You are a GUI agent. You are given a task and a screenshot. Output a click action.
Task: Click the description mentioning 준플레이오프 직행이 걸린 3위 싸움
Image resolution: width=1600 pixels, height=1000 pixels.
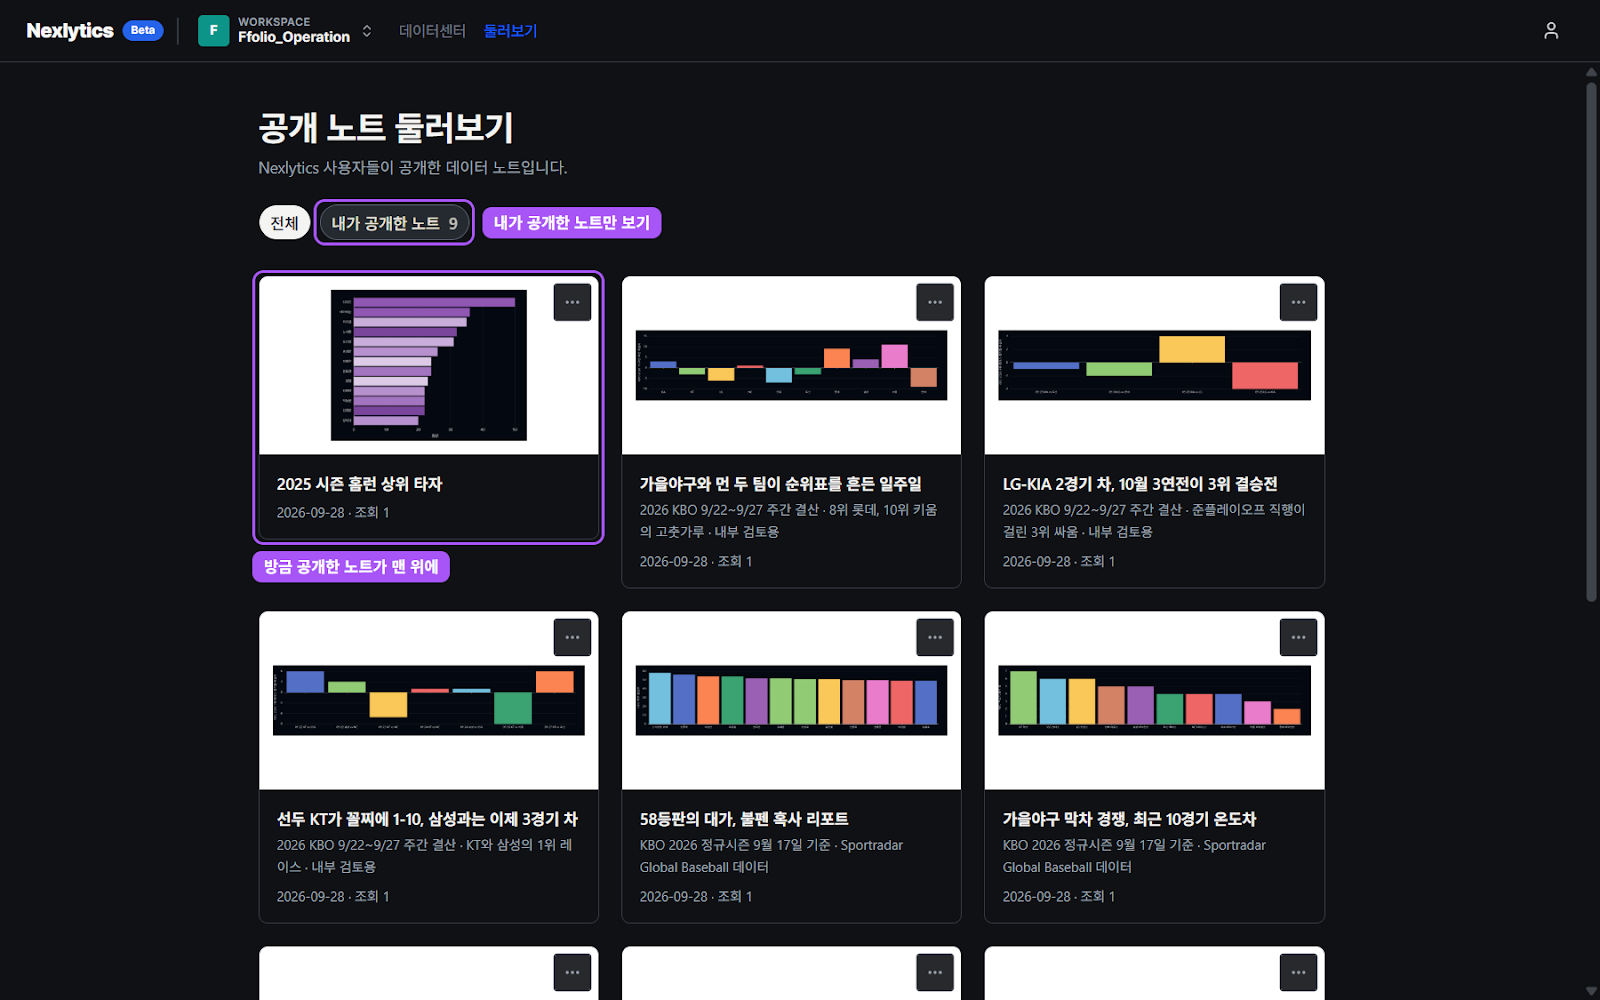(x=1154, y=521)
